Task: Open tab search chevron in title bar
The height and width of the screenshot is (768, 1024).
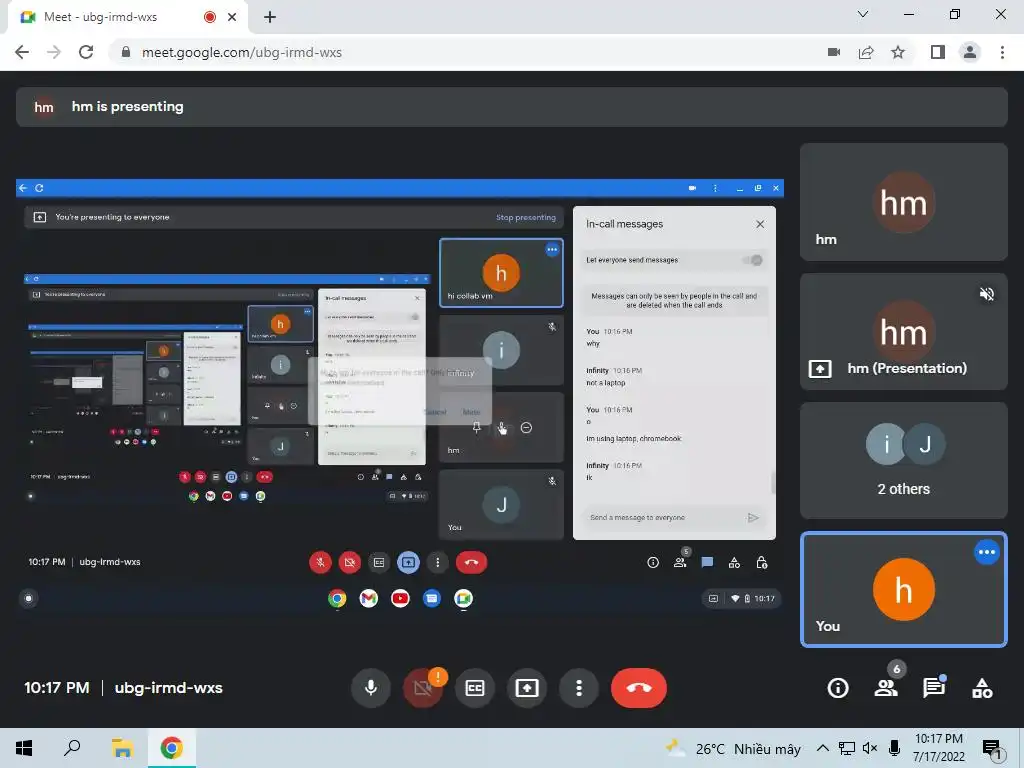Action: (863, 14)
